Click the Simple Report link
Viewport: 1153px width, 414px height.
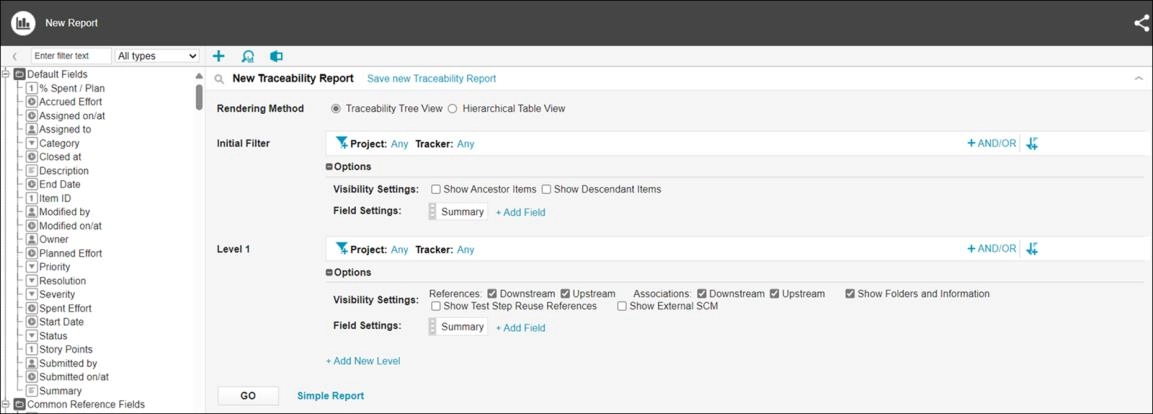(x=330, y=396)
